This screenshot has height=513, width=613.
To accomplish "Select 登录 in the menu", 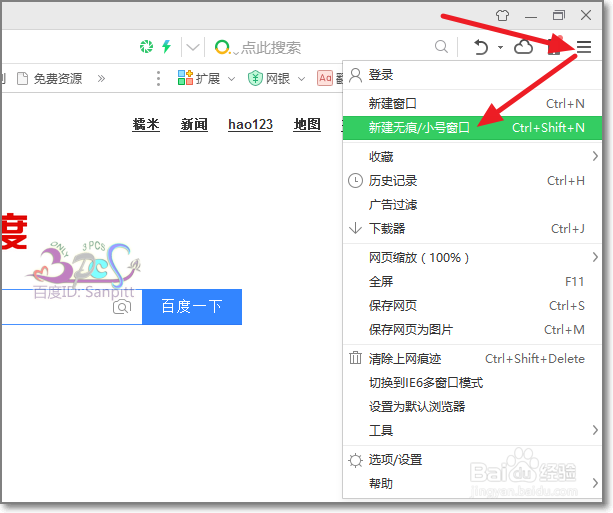I will (x=472, y=75).
